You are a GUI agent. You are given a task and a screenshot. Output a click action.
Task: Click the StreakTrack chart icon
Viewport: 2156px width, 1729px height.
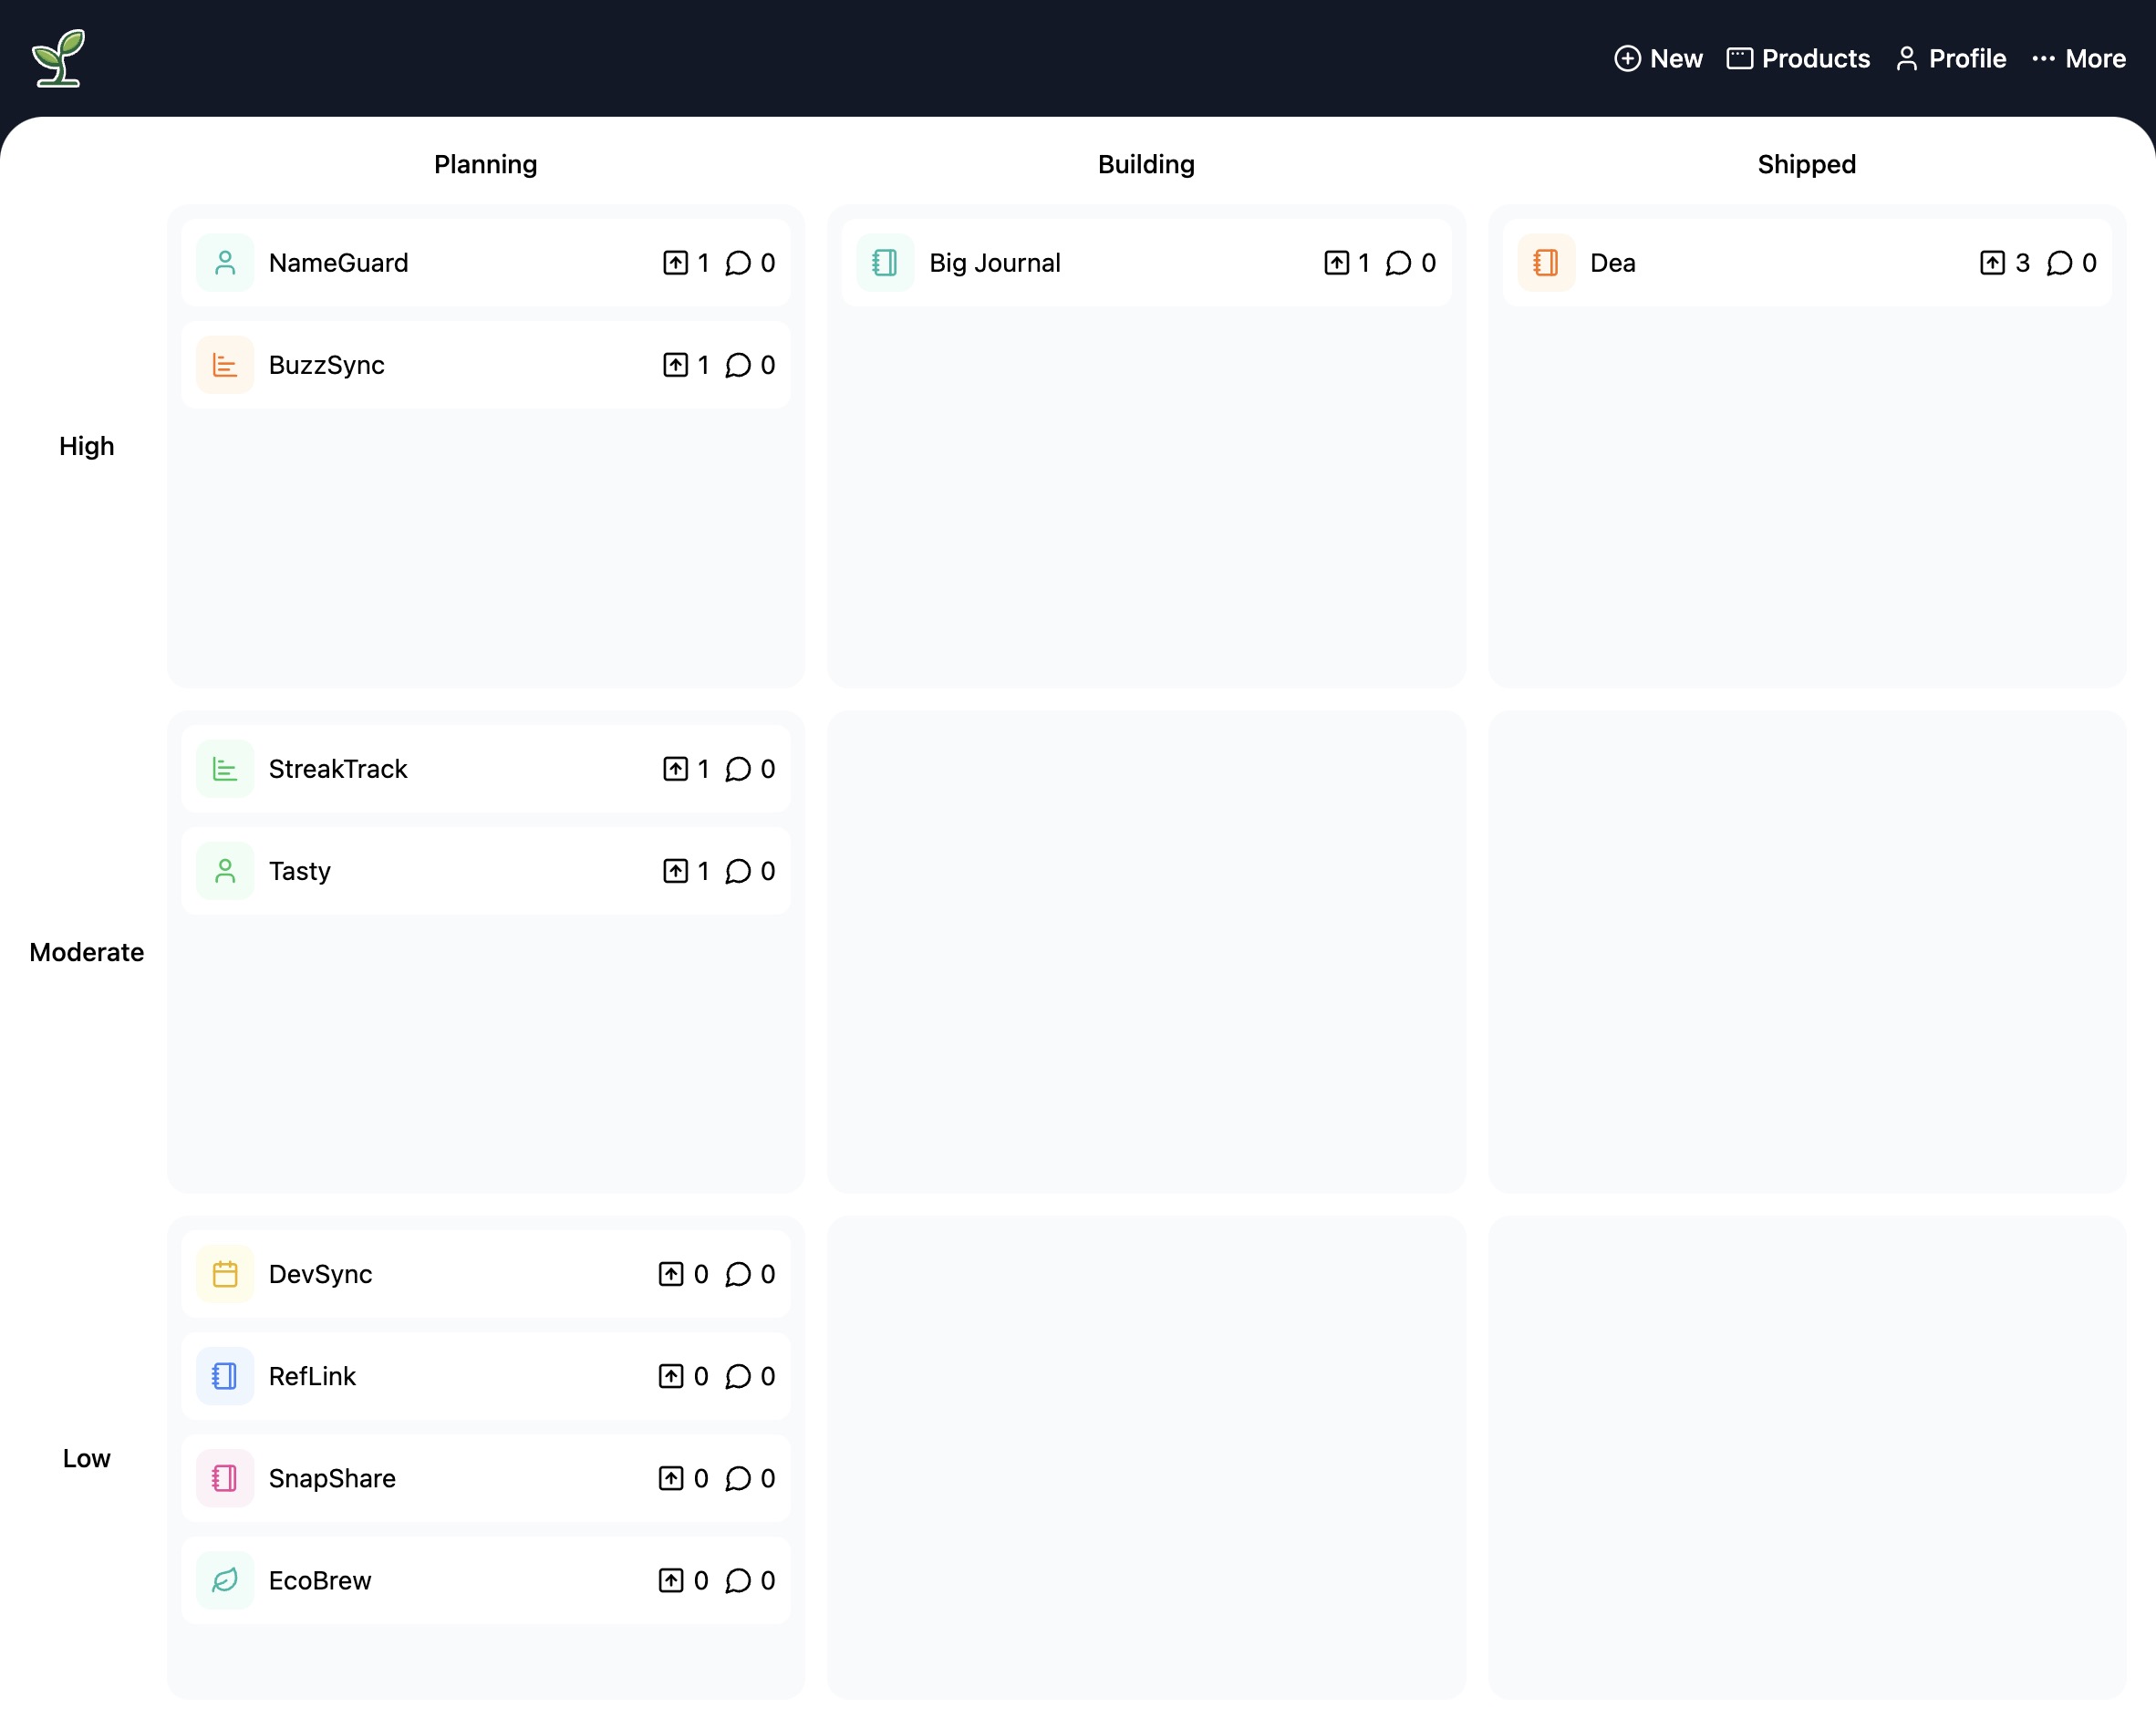click(225, 769)
